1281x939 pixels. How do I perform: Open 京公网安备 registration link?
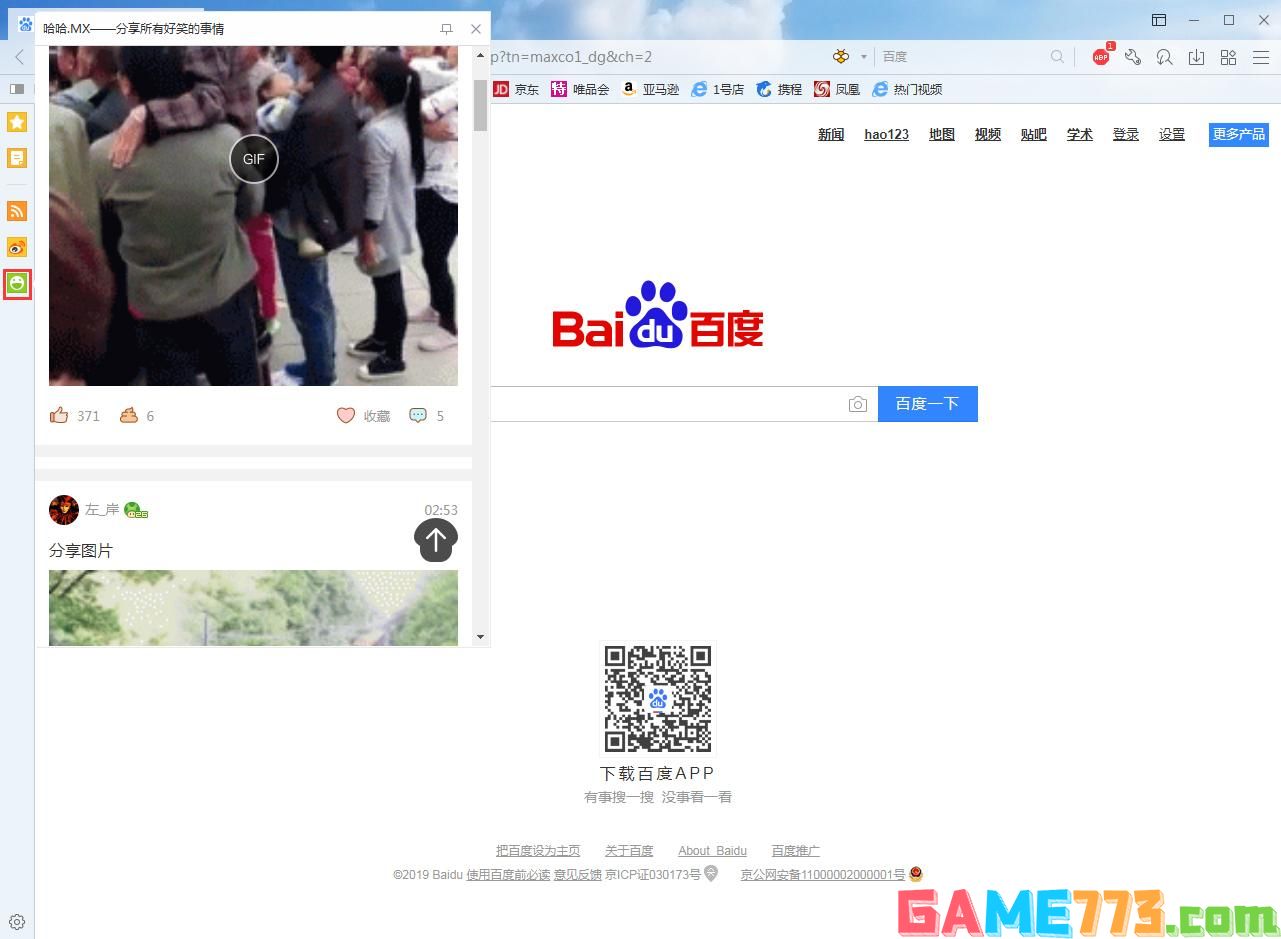823,875
